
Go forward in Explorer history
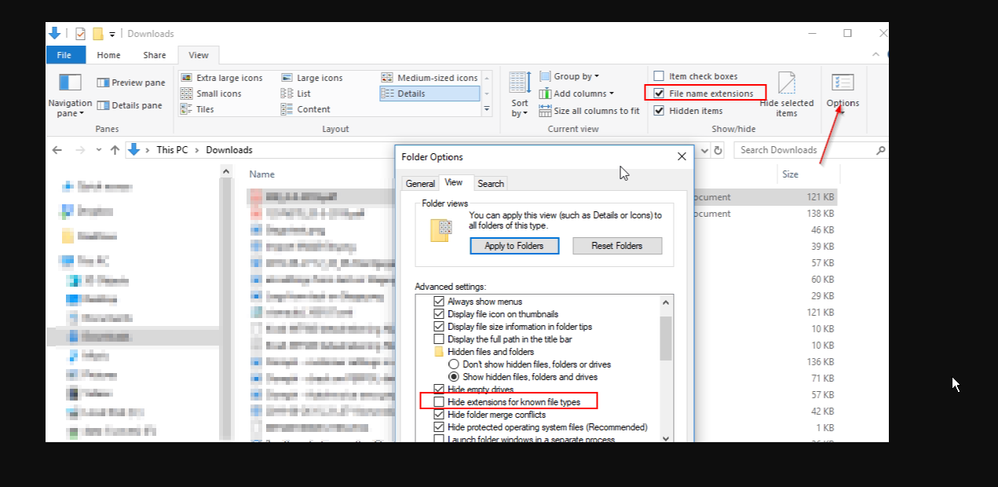pyautogui.click(x=80, y=150)
